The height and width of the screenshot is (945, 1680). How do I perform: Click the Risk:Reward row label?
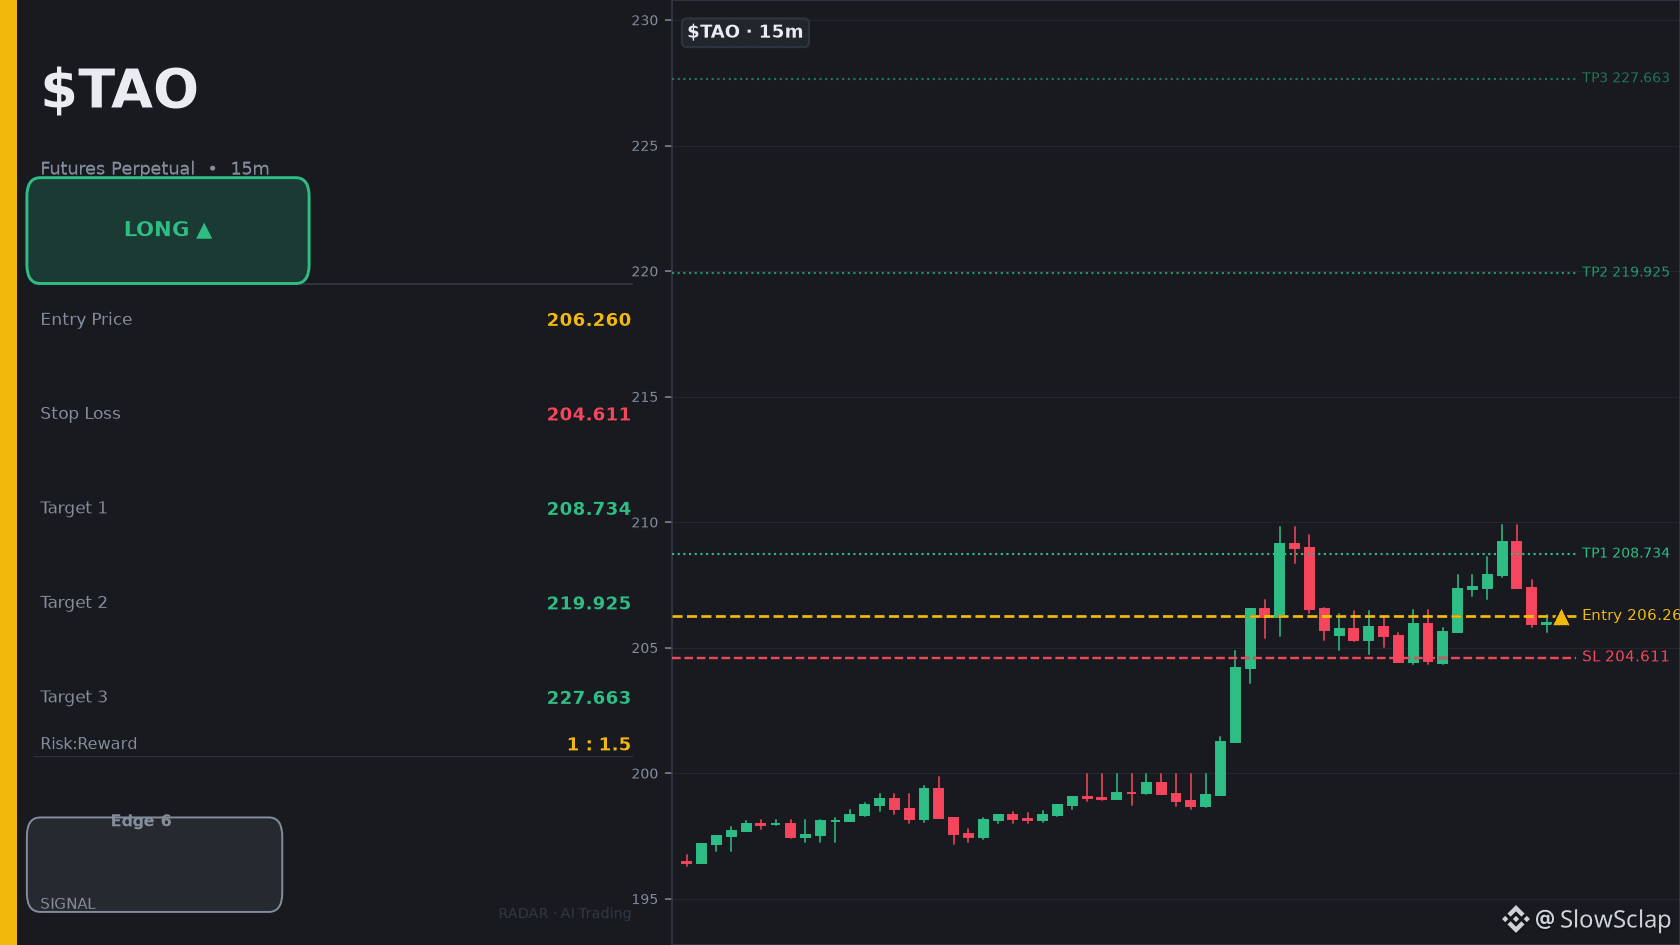pyautogui.click(x=89, y=744)
